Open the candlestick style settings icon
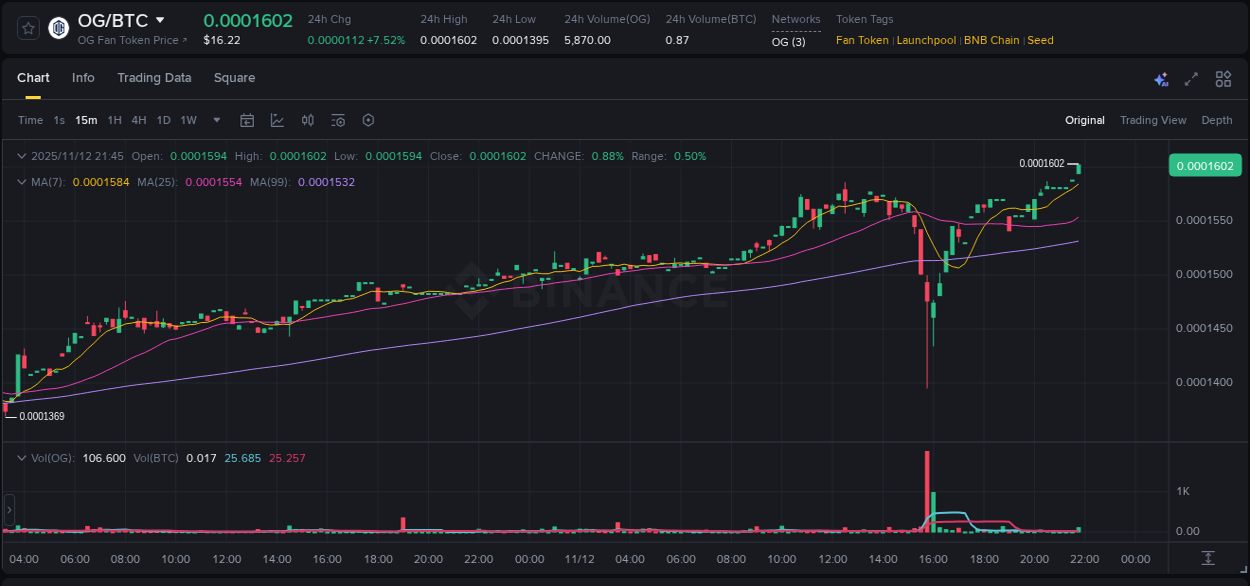The image size is (1250, 586). 307,119
